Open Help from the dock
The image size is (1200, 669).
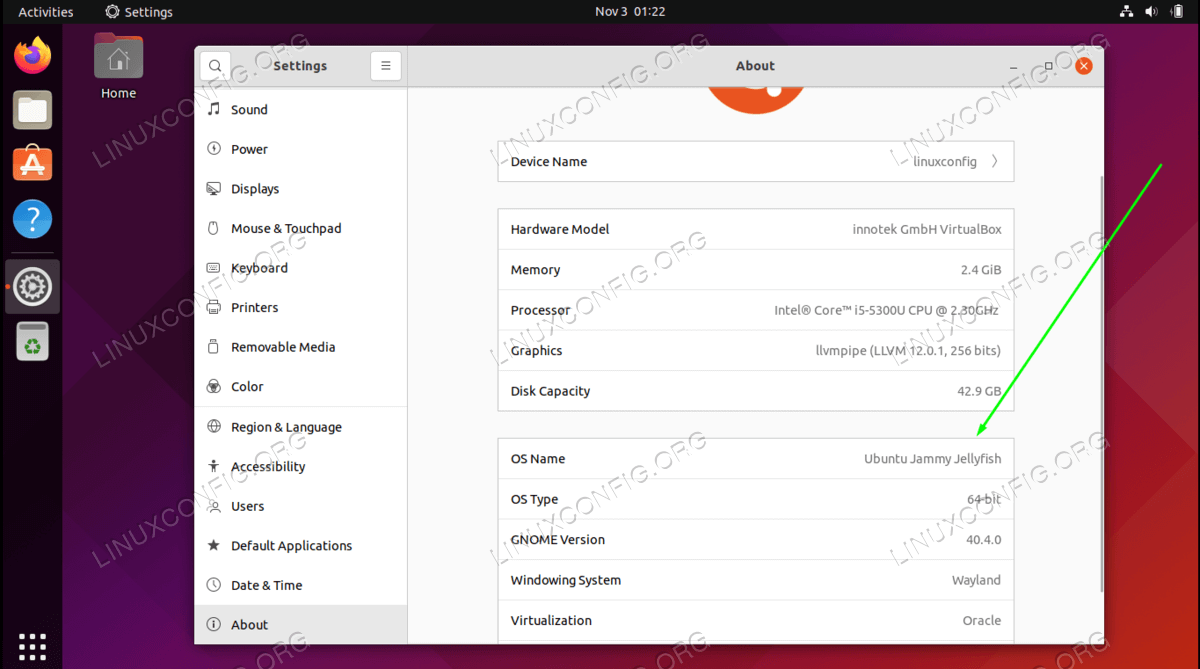point(32,219)
